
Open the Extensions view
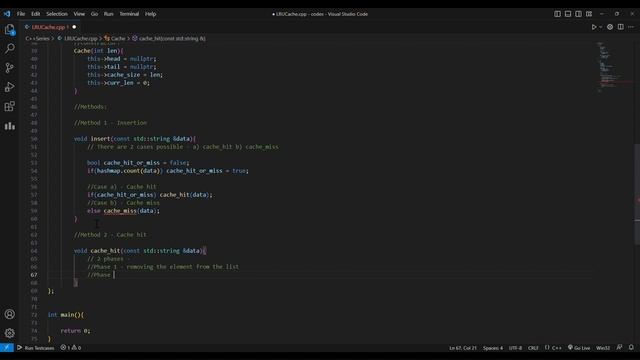click(9, 107)
